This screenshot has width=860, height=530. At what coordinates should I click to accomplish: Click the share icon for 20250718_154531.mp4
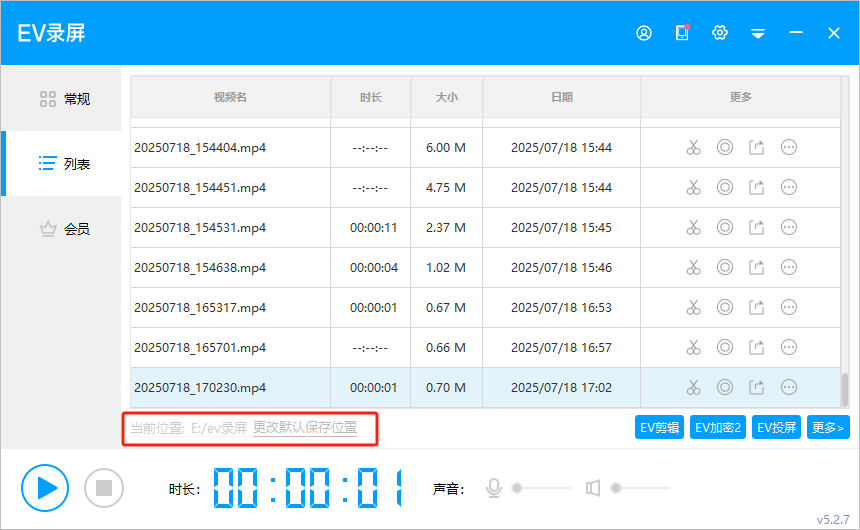pyautogui.click(x=757, y=228)
